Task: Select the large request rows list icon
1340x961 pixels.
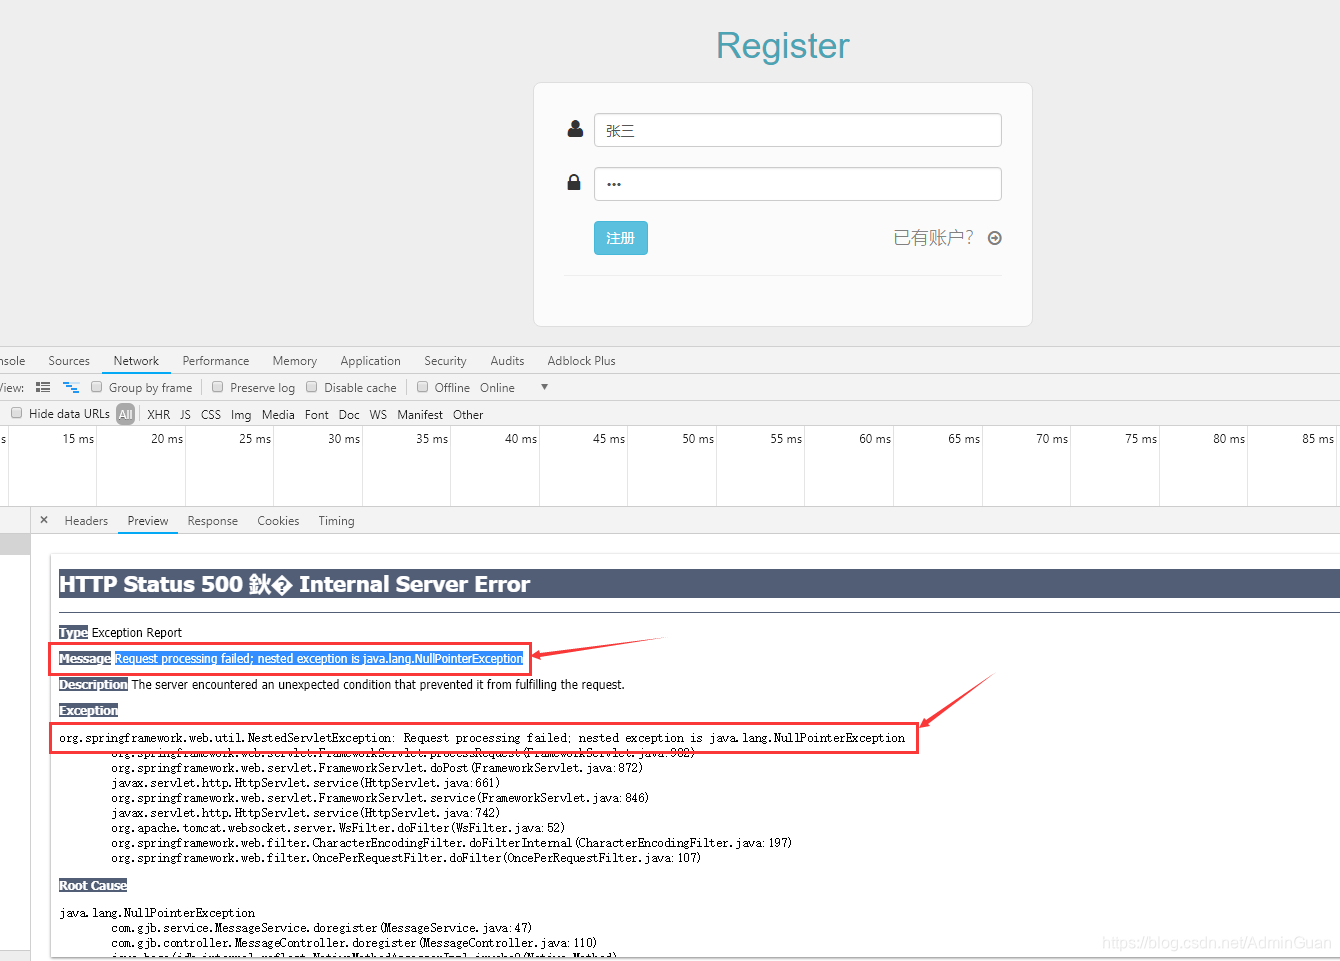Action: coord(42,387)
